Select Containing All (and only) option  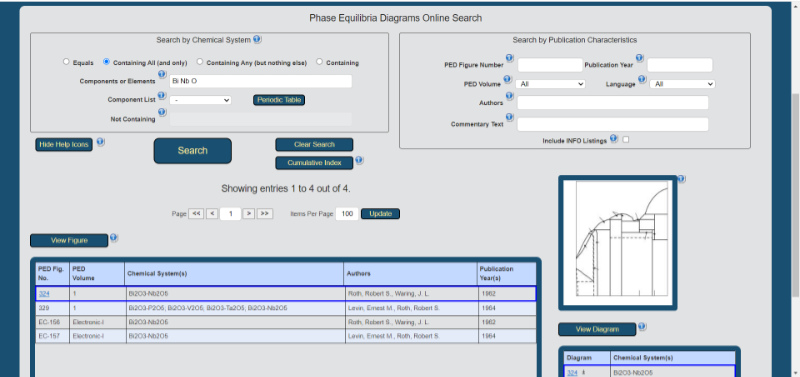(106, 62)
